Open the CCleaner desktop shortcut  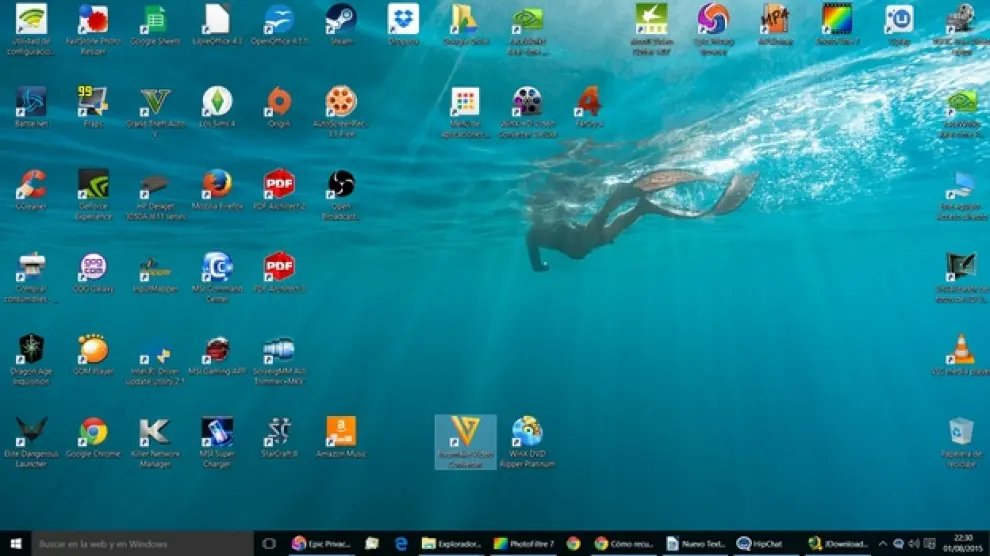tap(31, 184)
